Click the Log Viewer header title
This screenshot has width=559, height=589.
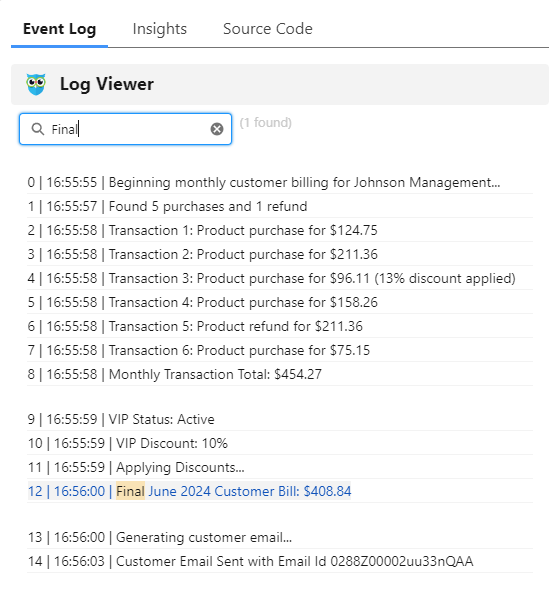(107, 84)
